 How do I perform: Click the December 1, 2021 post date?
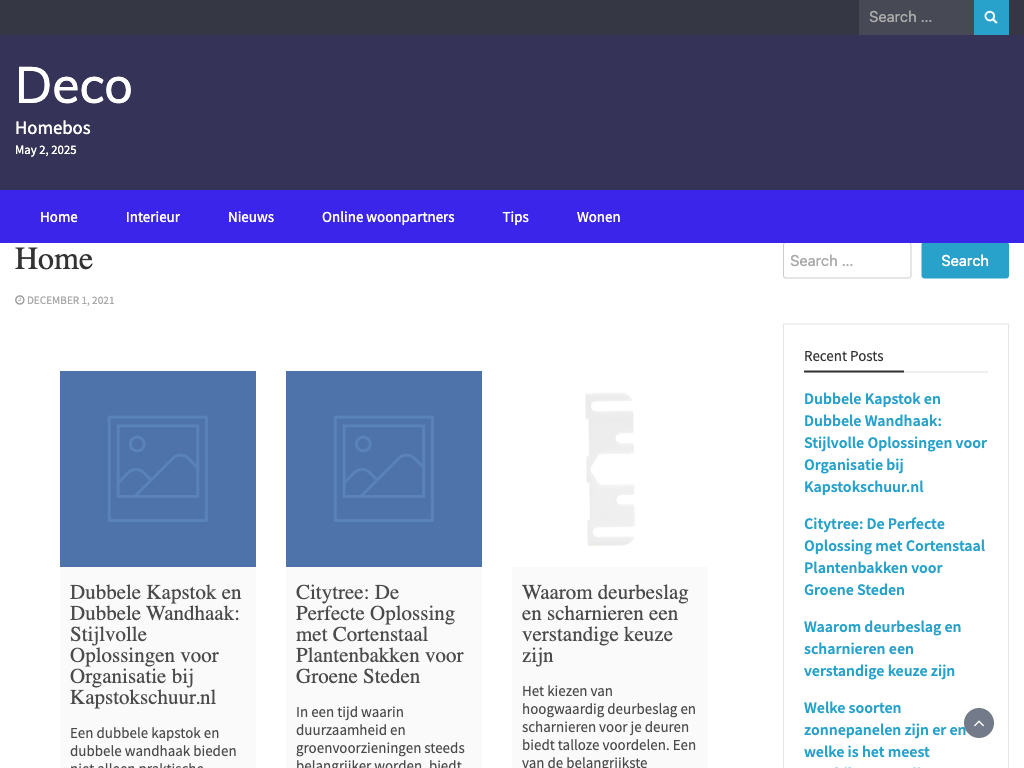point(70,300)
